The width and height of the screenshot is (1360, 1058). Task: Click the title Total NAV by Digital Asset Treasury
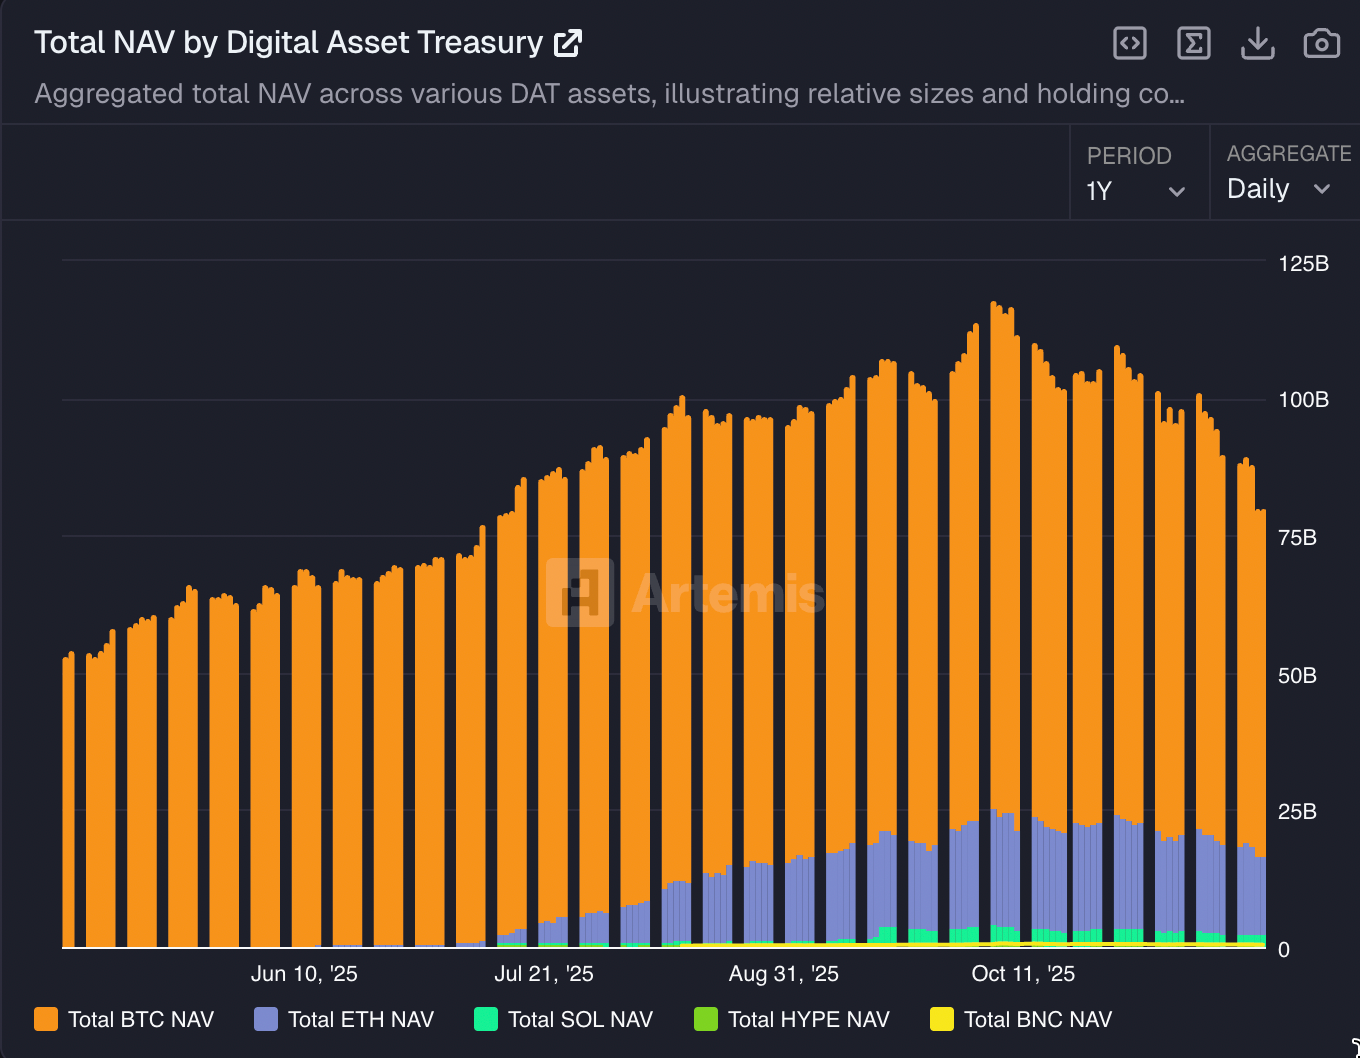point(290,42)
